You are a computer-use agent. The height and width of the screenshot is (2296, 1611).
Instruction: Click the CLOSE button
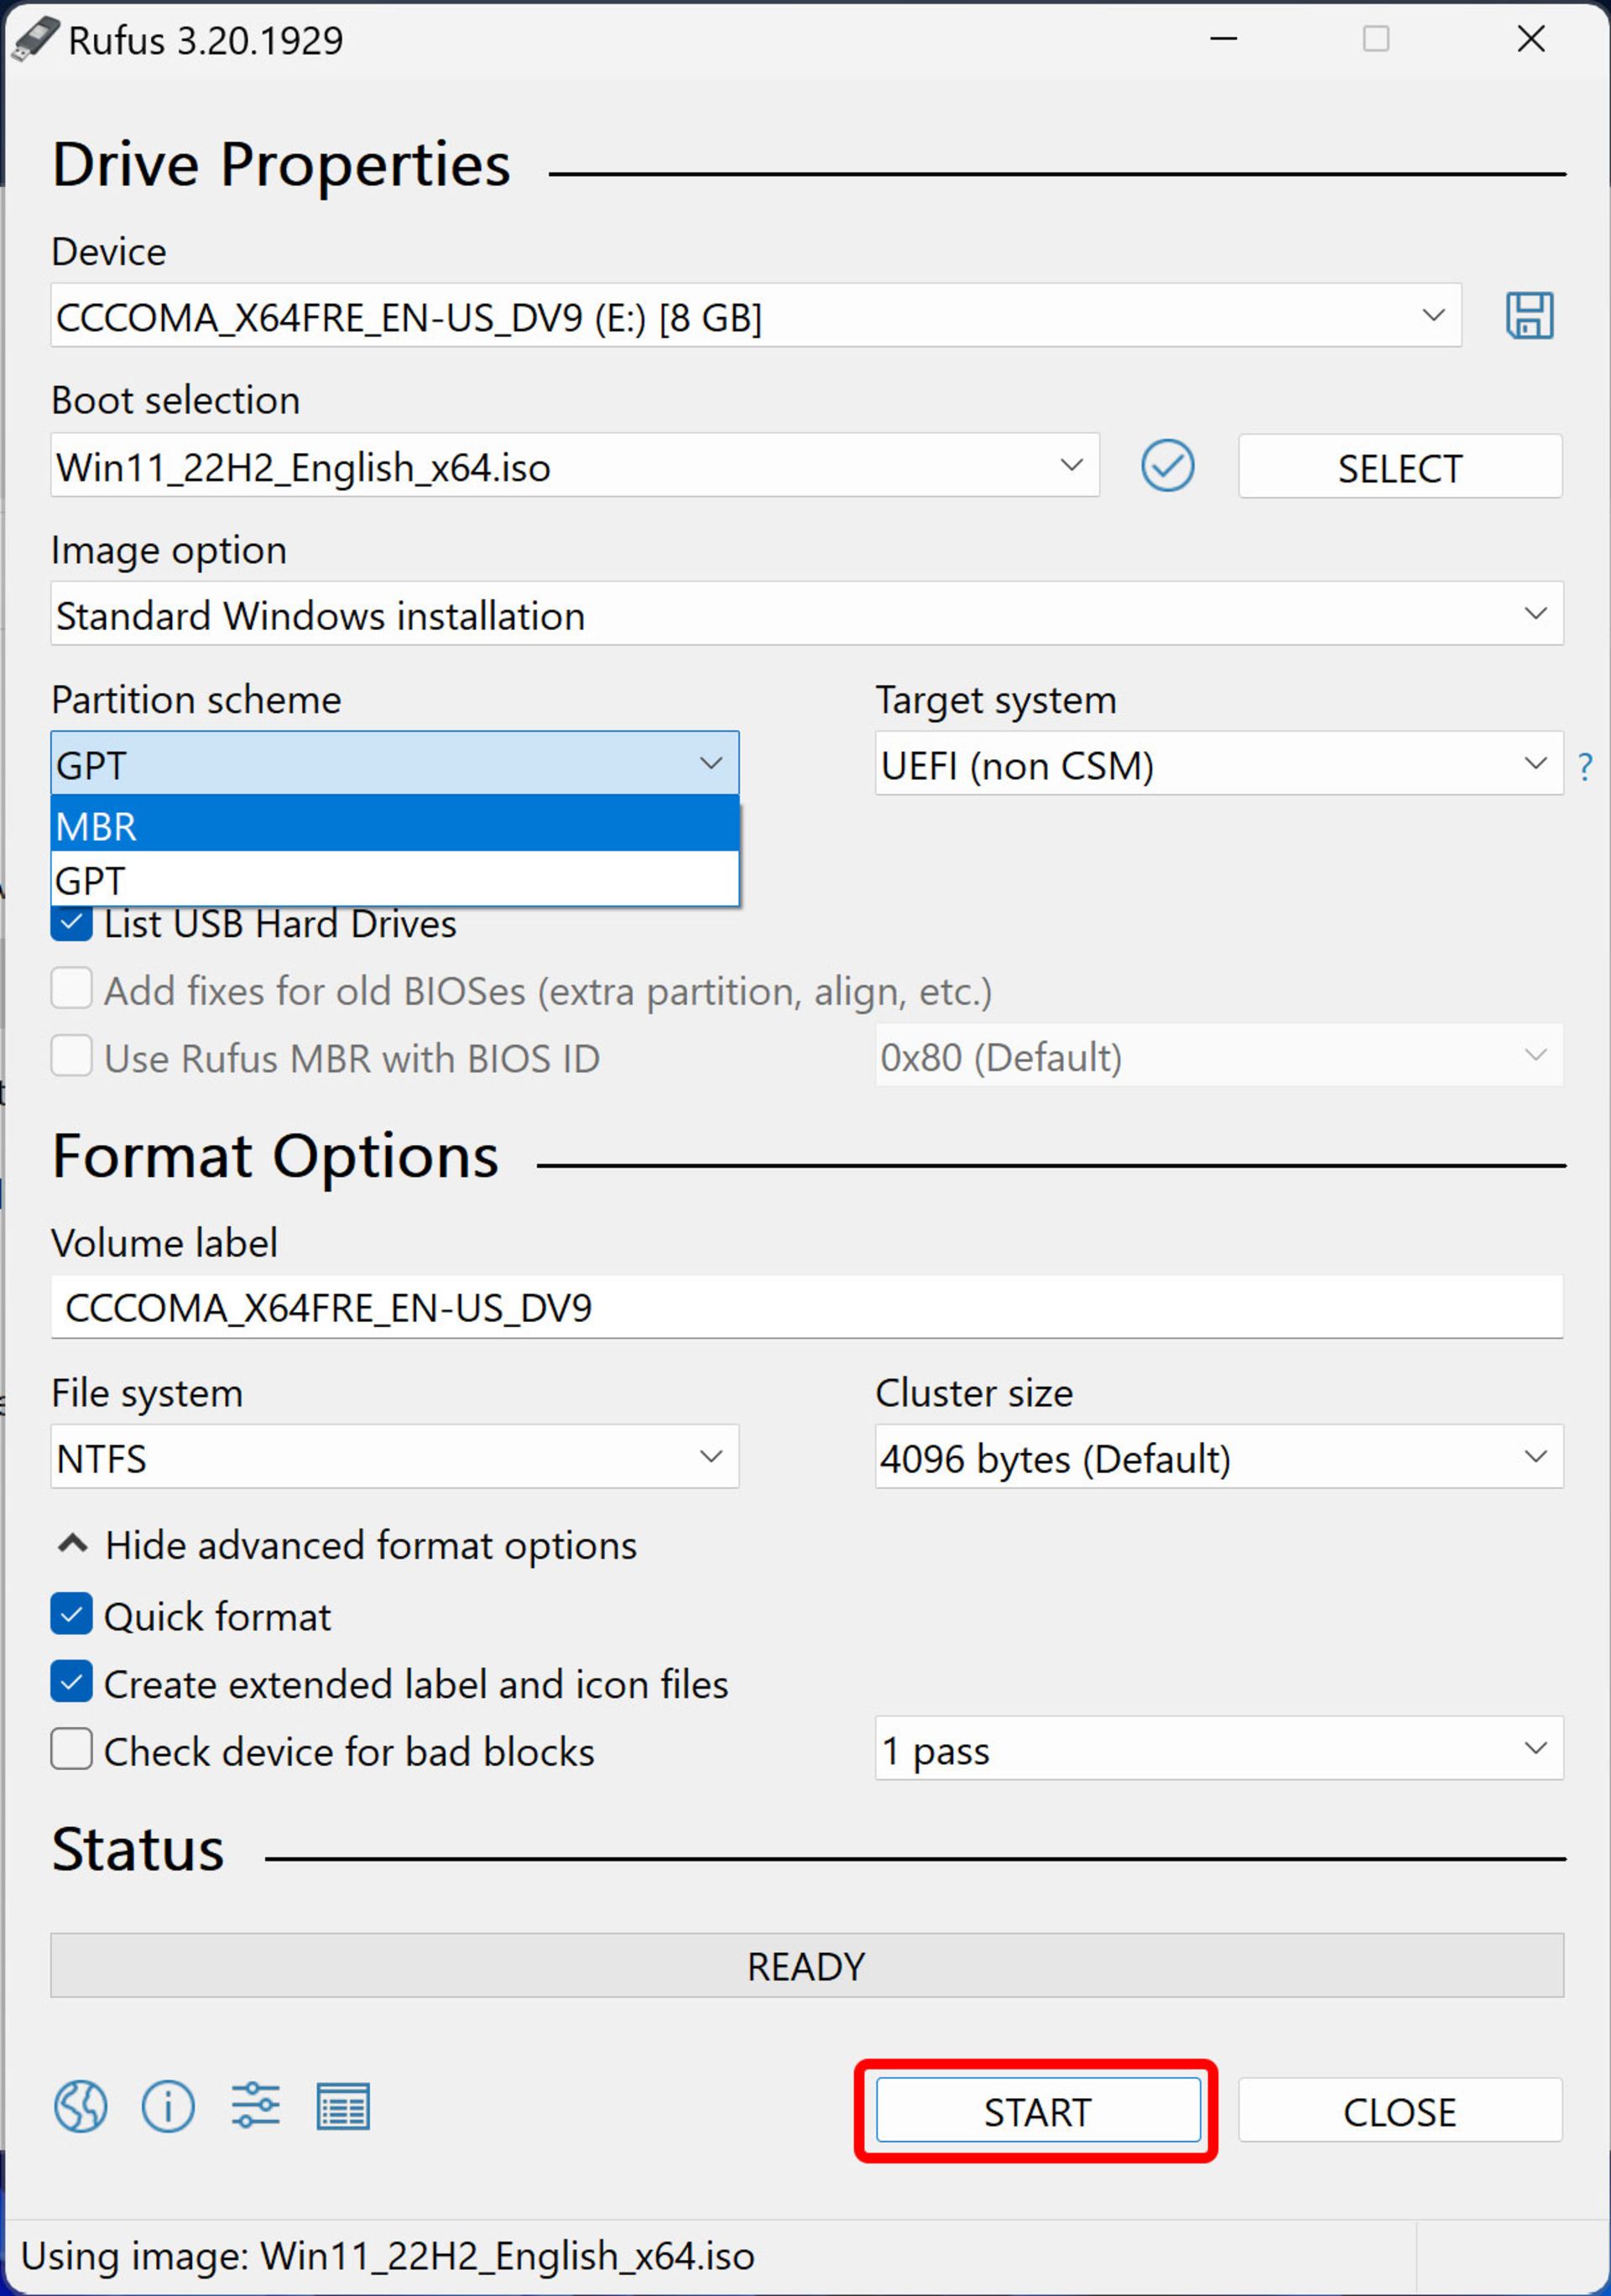1400,2110
